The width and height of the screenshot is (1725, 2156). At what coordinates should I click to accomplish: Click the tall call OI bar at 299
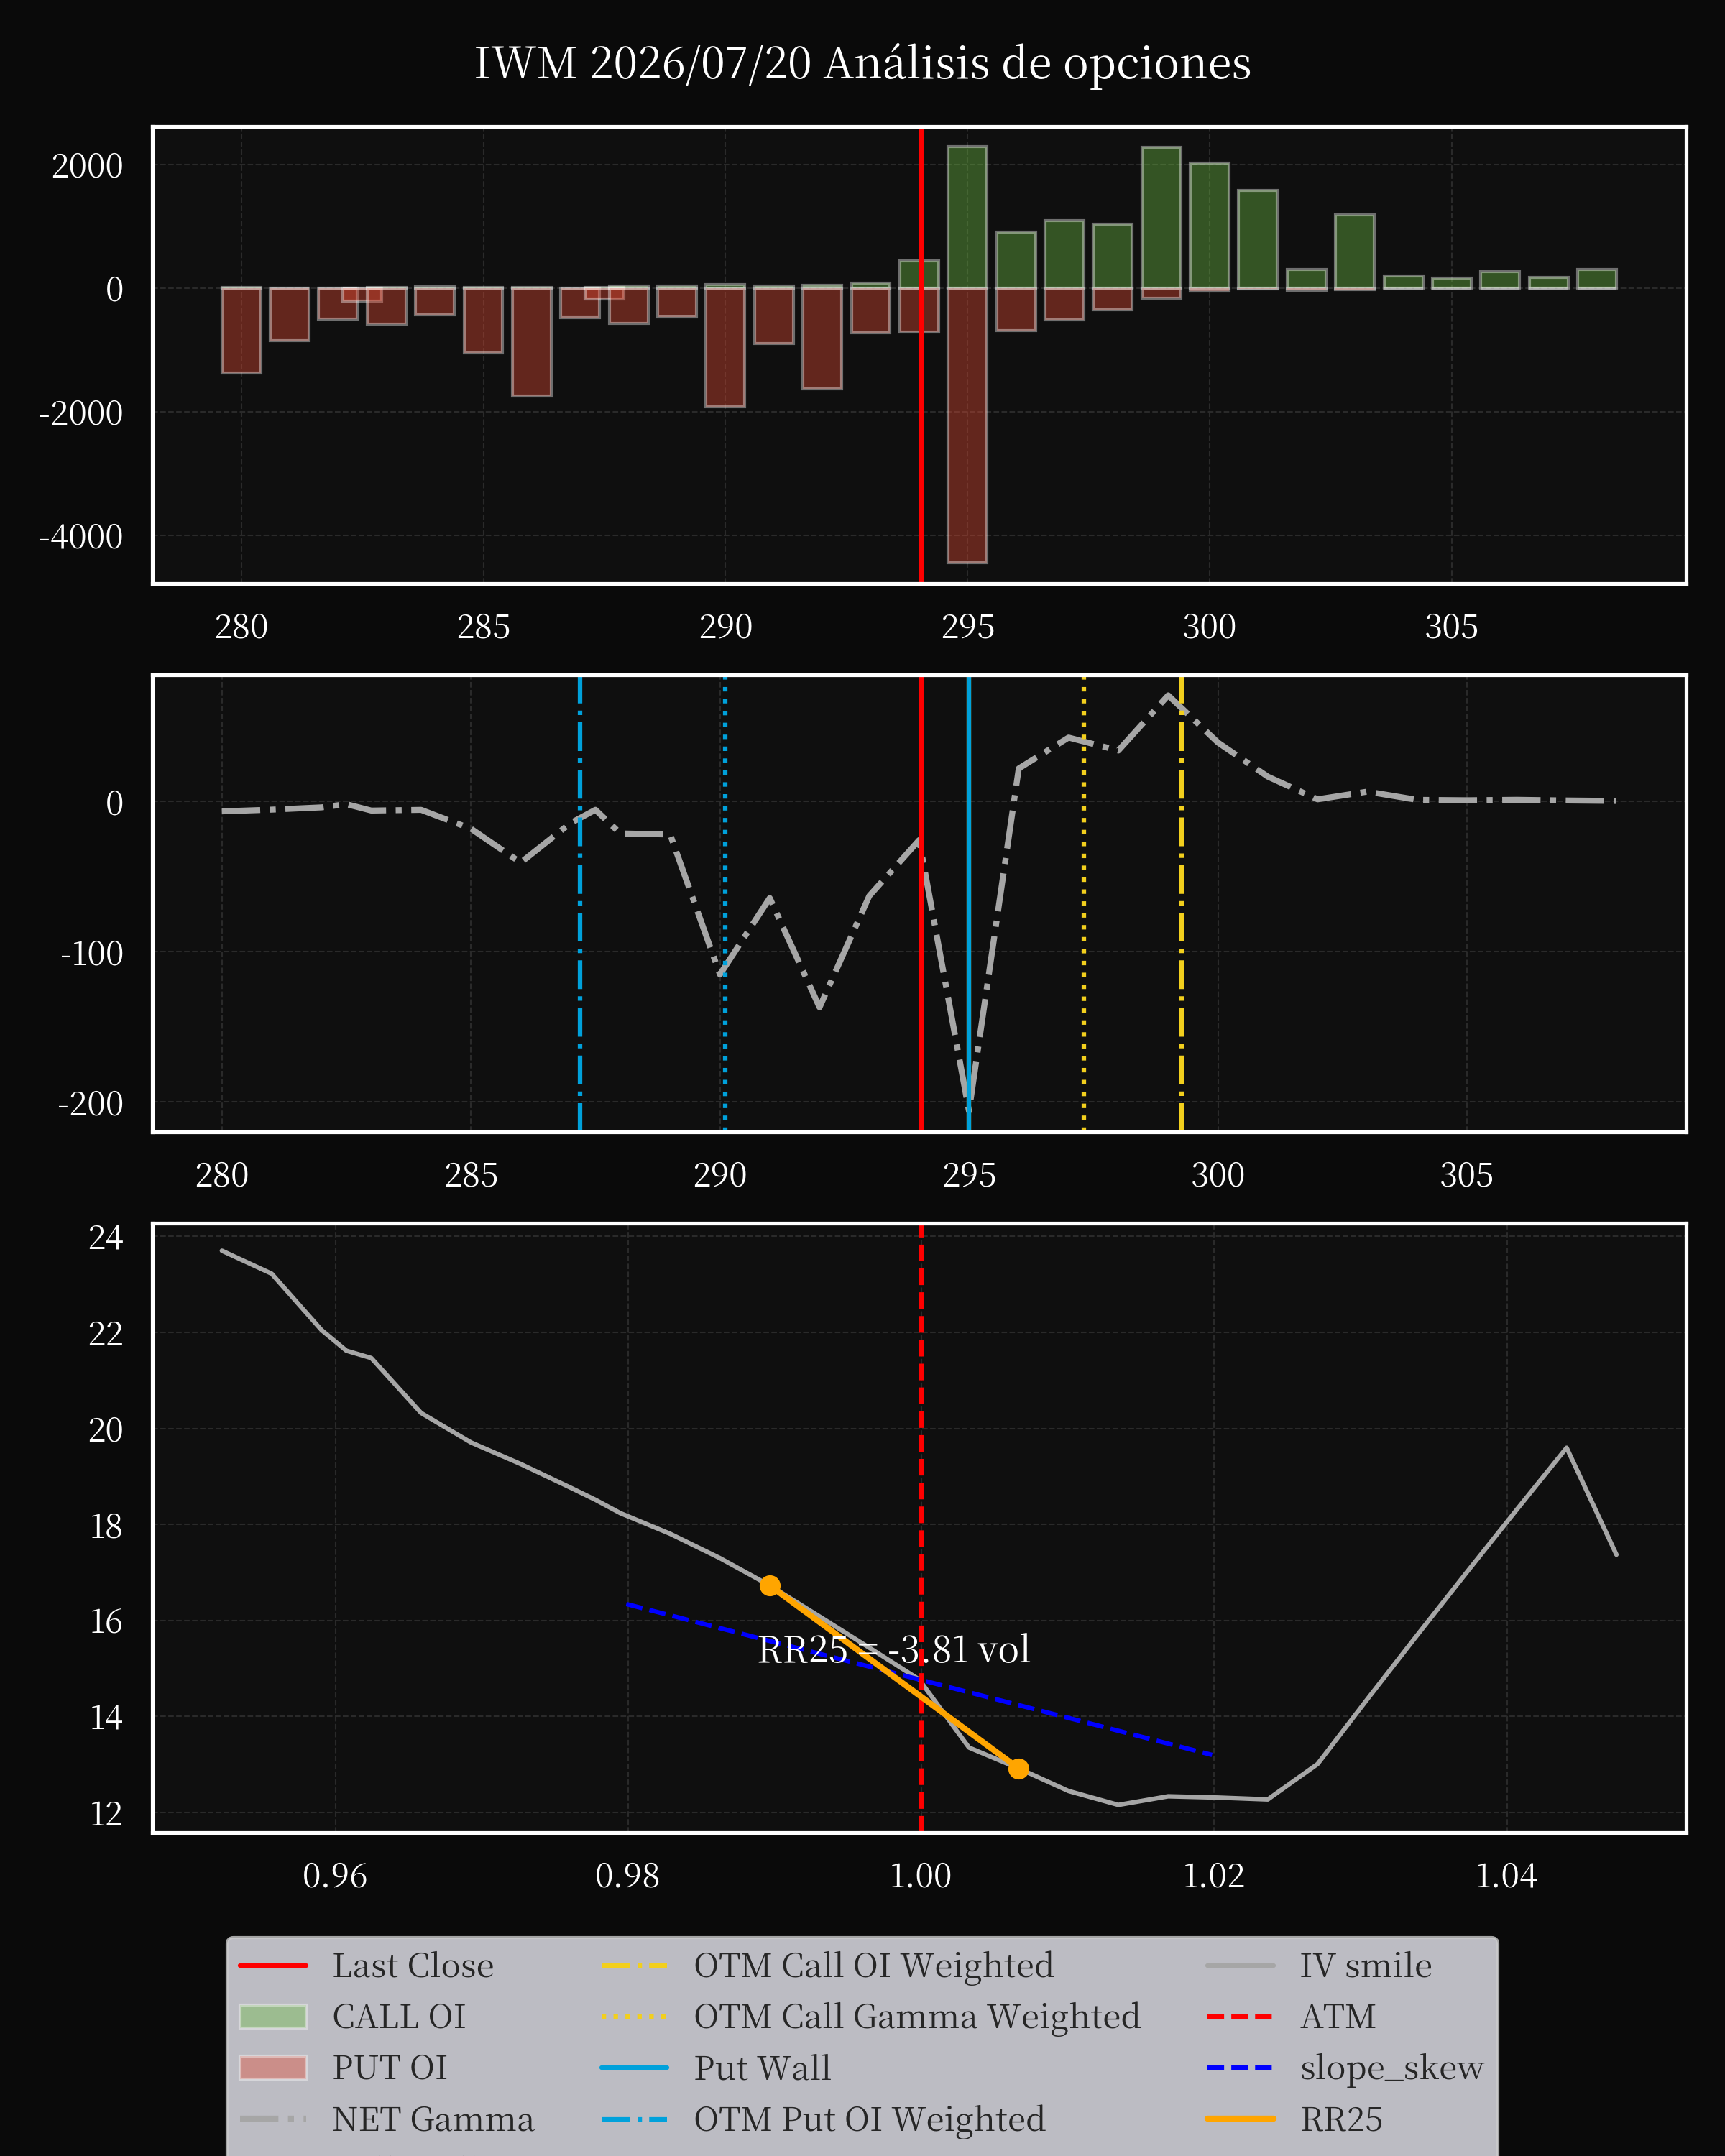(1161, 217)
